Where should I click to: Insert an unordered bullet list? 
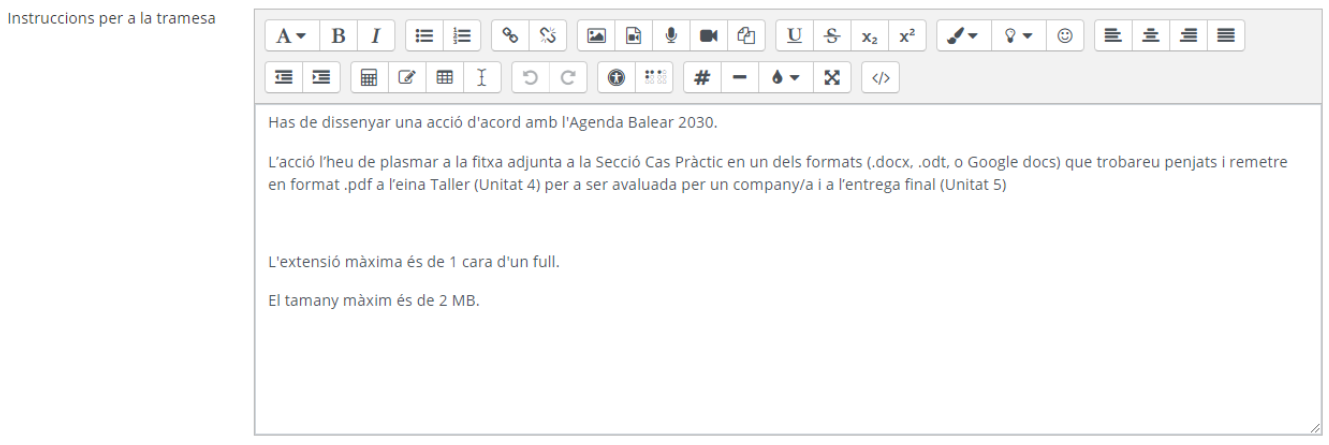pyautogui.click(x=424, y=36)
